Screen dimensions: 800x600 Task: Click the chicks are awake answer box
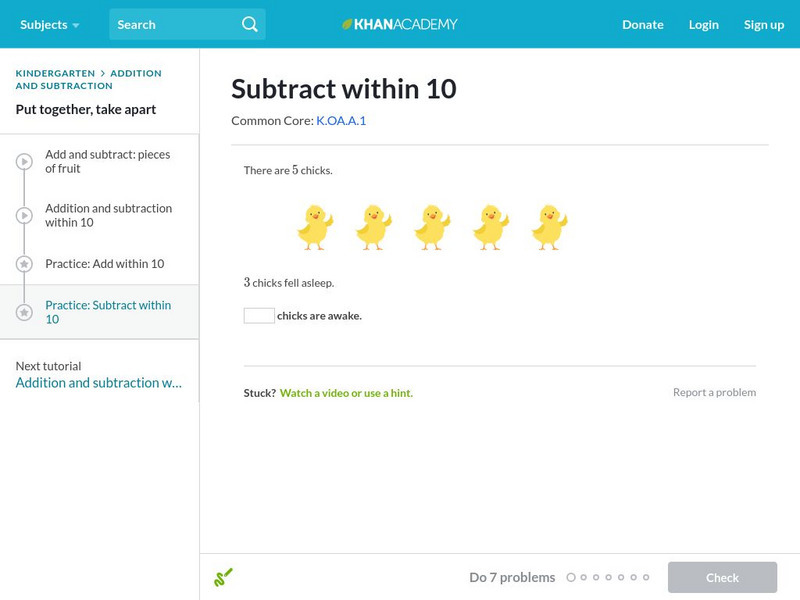(x=259, y=316)
